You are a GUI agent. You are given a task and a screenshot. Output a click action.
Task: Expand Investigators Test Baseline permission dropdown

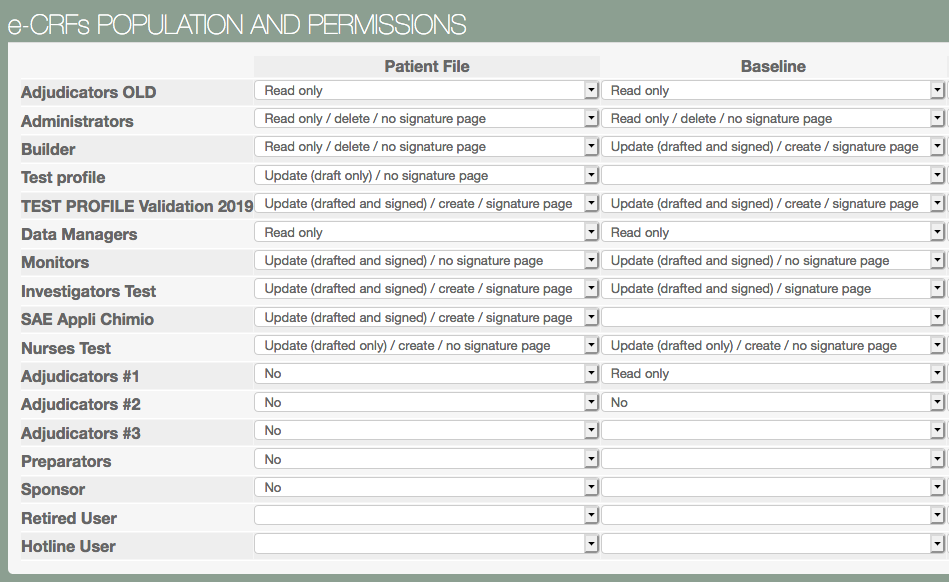tap(773, 289)
